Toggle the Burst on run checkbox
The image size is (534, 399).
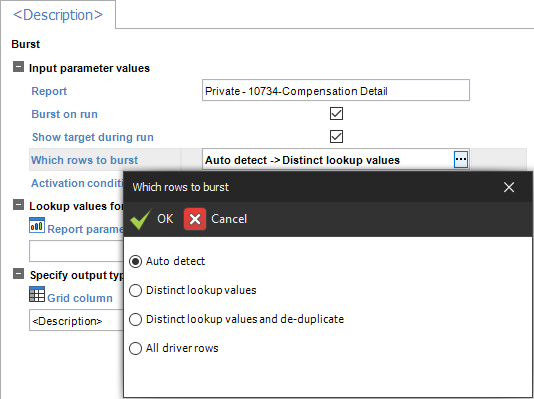tap(336, 114)
